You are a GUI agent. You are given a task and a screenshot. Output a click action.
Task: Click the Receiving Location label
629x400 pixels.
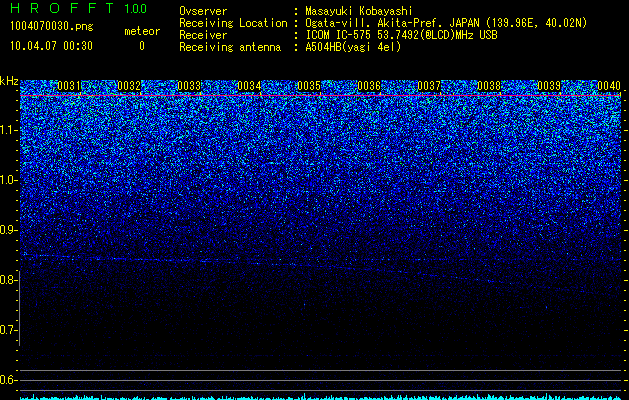click(x=233, y=23)
